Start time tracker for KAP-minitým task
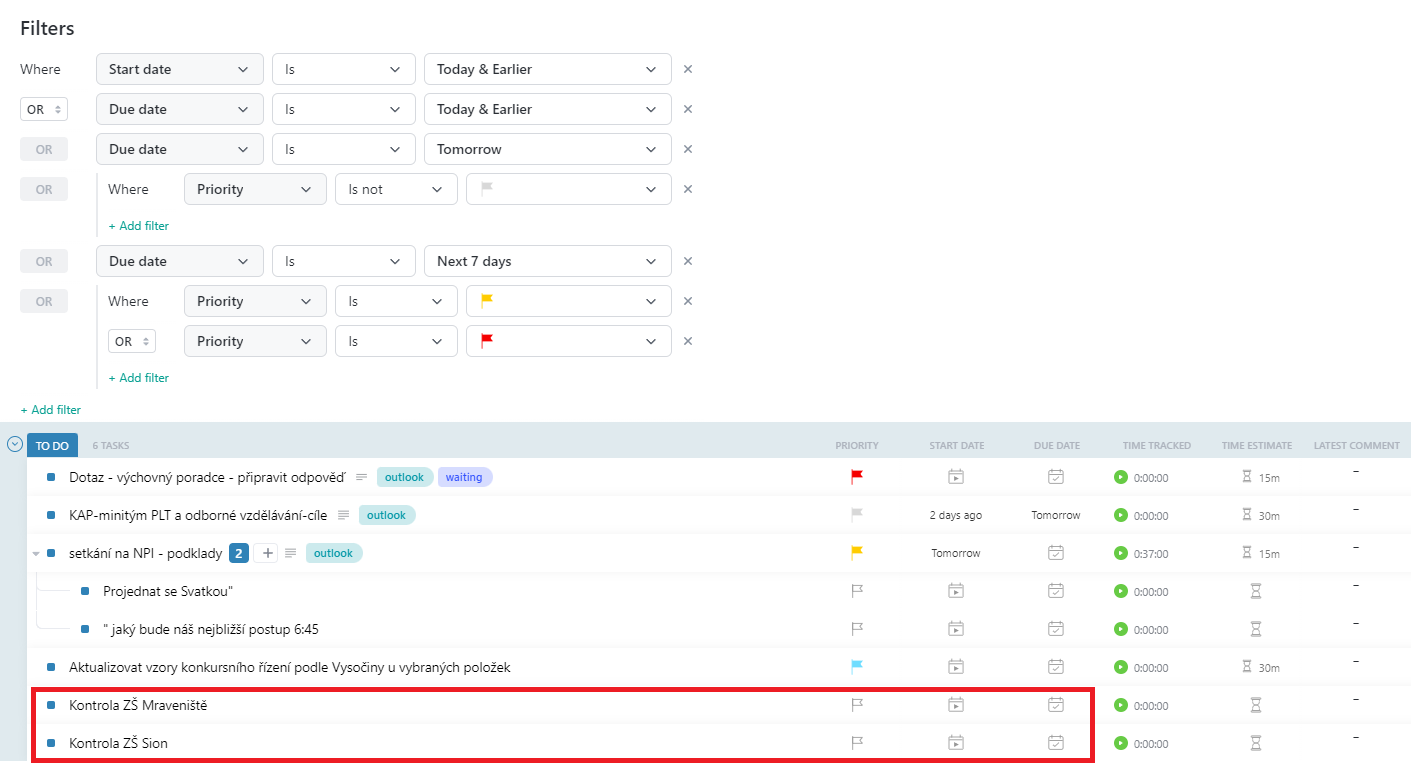The height and width of the screenshot is (765, 1411). coord(1120,515)
